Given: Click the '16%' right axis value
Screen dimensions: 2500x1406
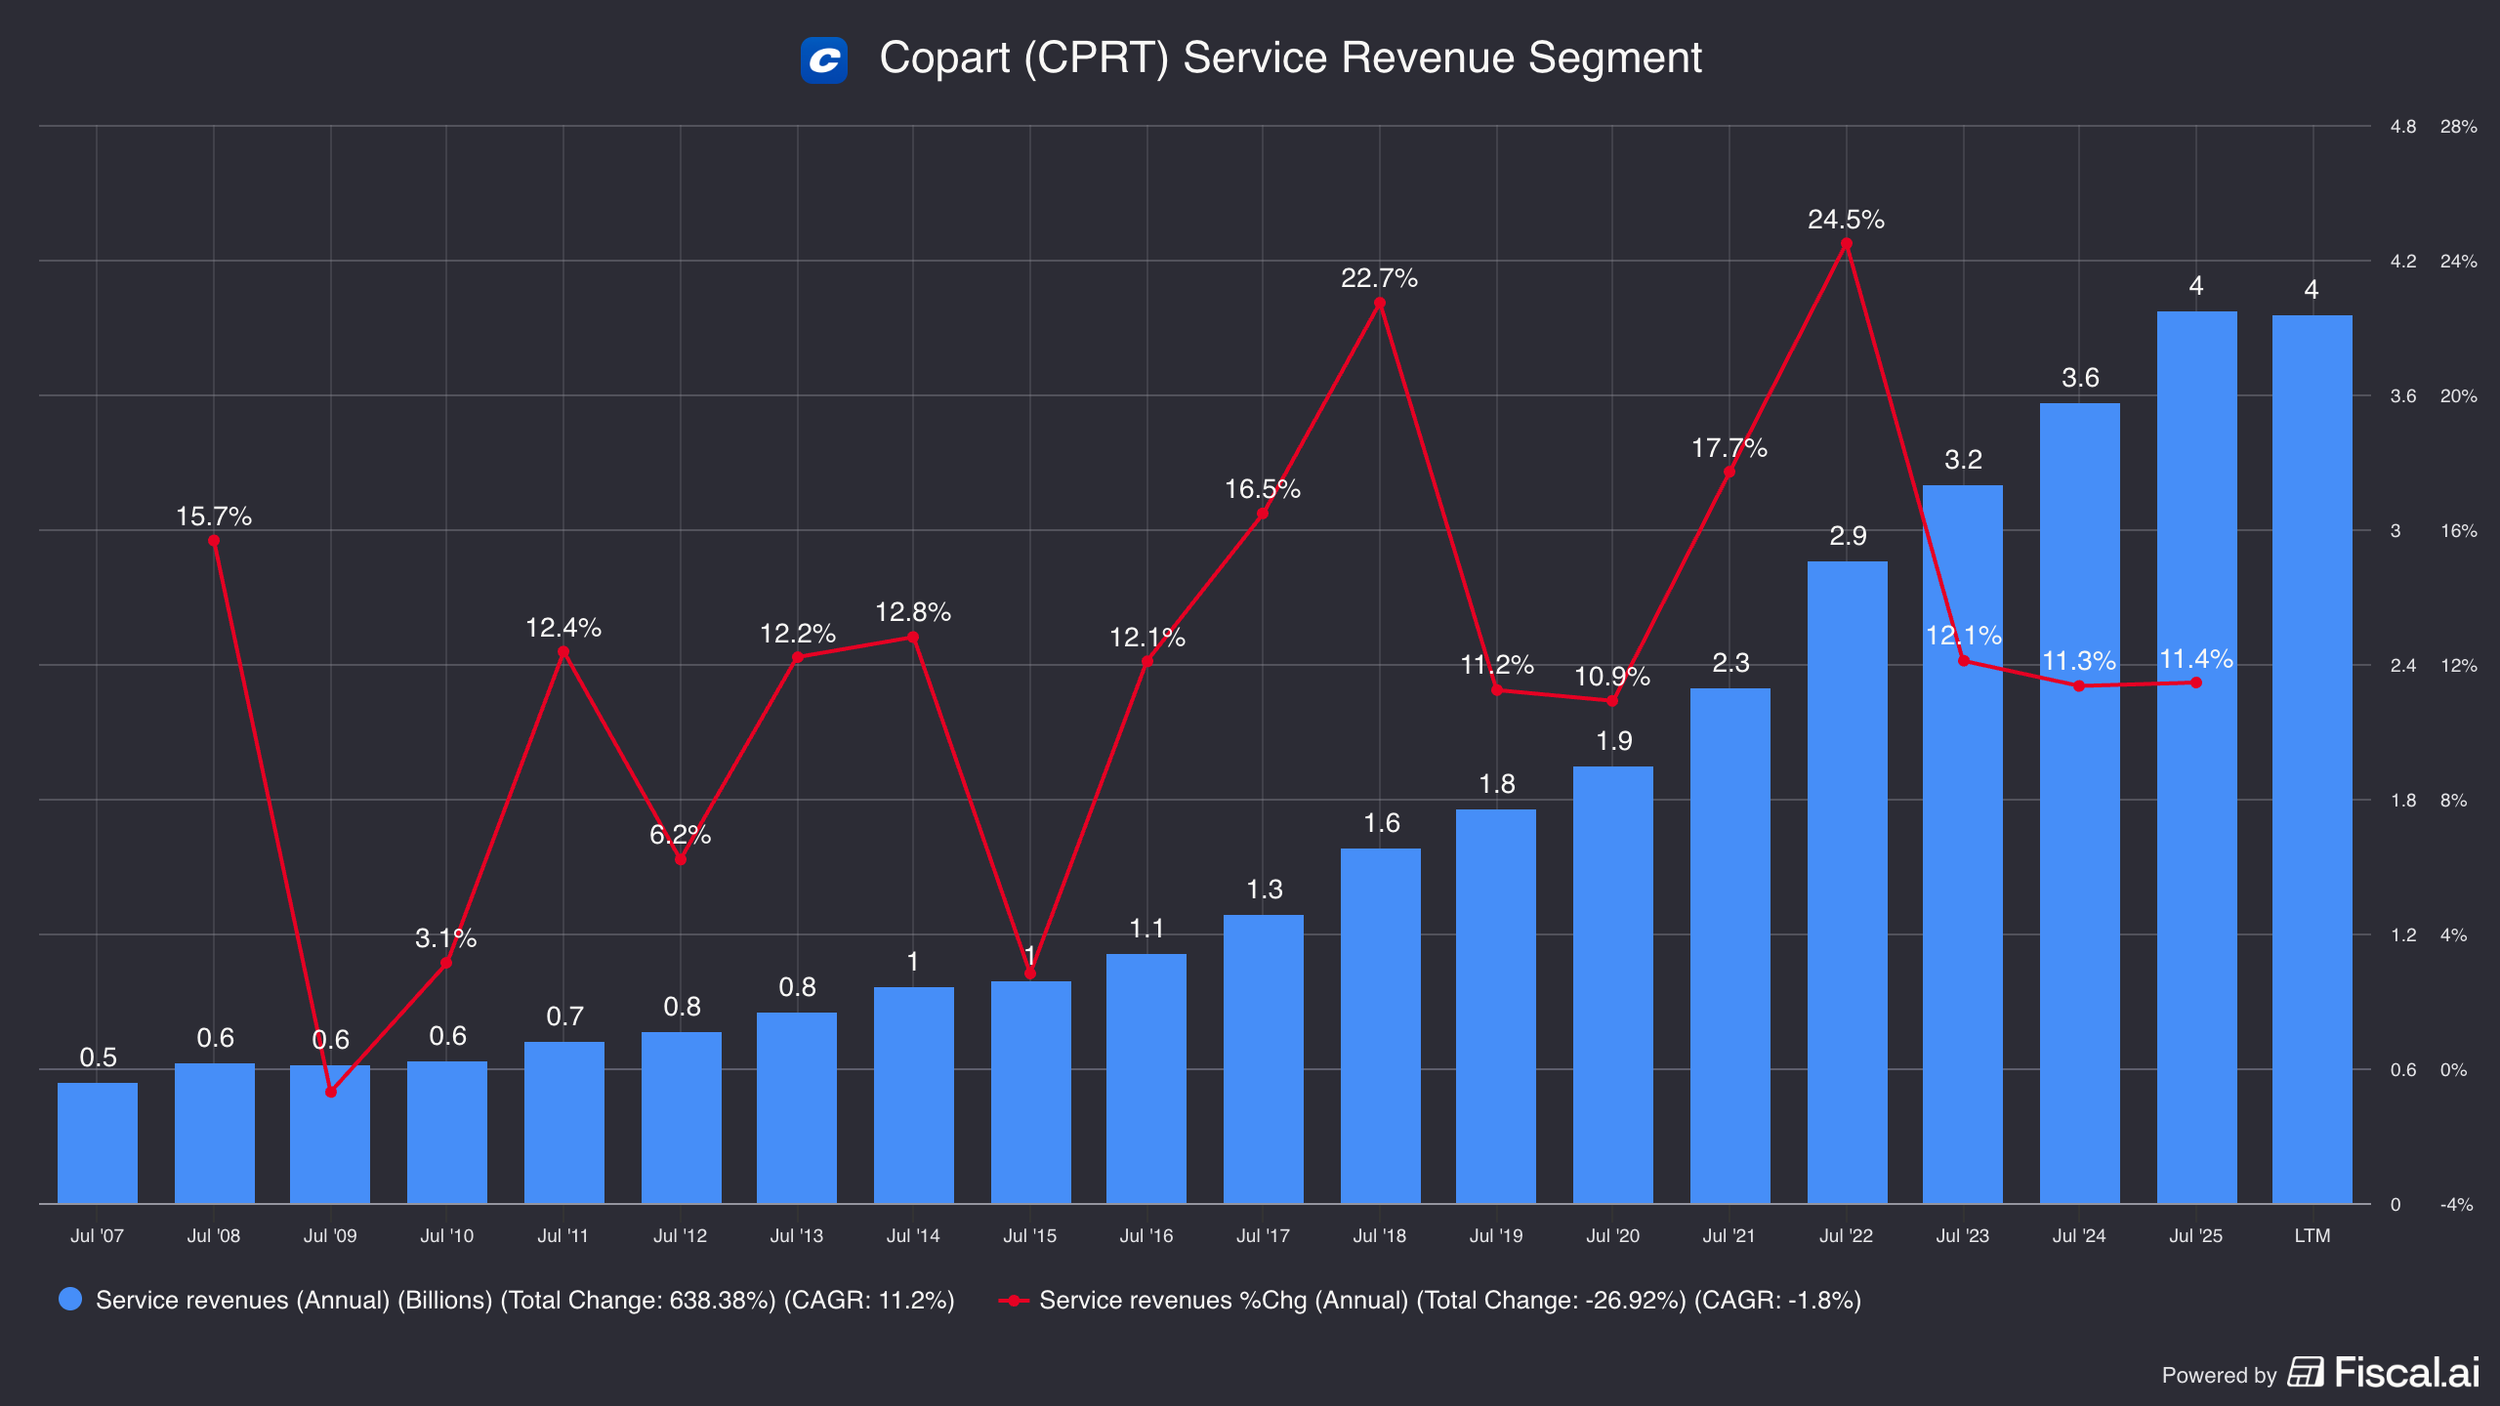Looking at the screenshot, I should point(2458,531).
